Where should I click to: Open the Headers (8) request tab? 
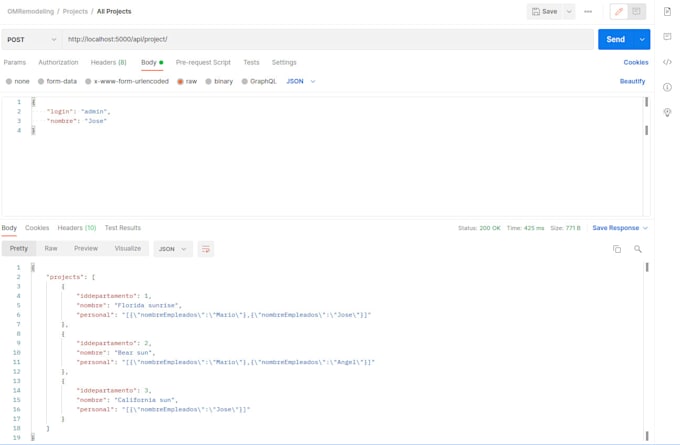[x=108, y=62]
